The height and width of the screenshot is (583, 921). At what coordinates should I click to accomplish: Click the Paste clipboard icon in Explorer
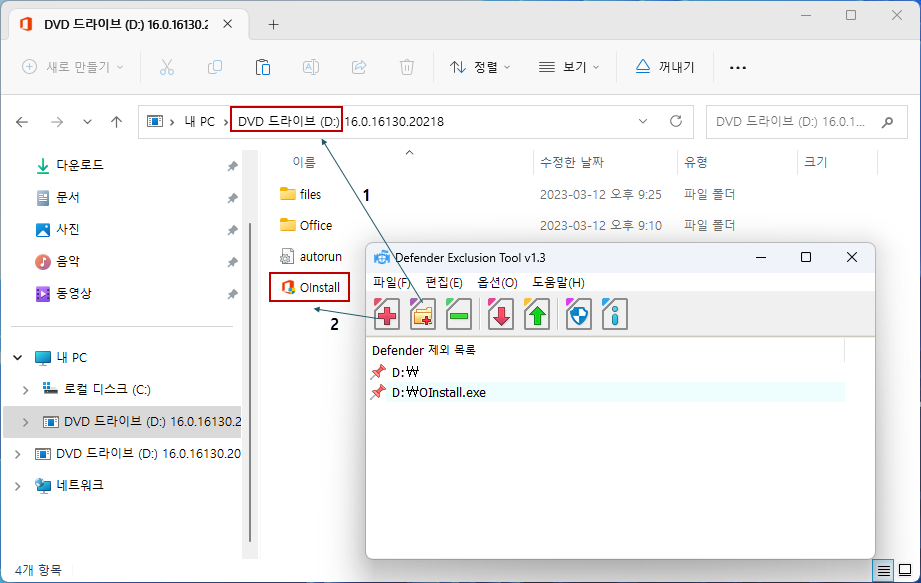[x=263, y=67]
